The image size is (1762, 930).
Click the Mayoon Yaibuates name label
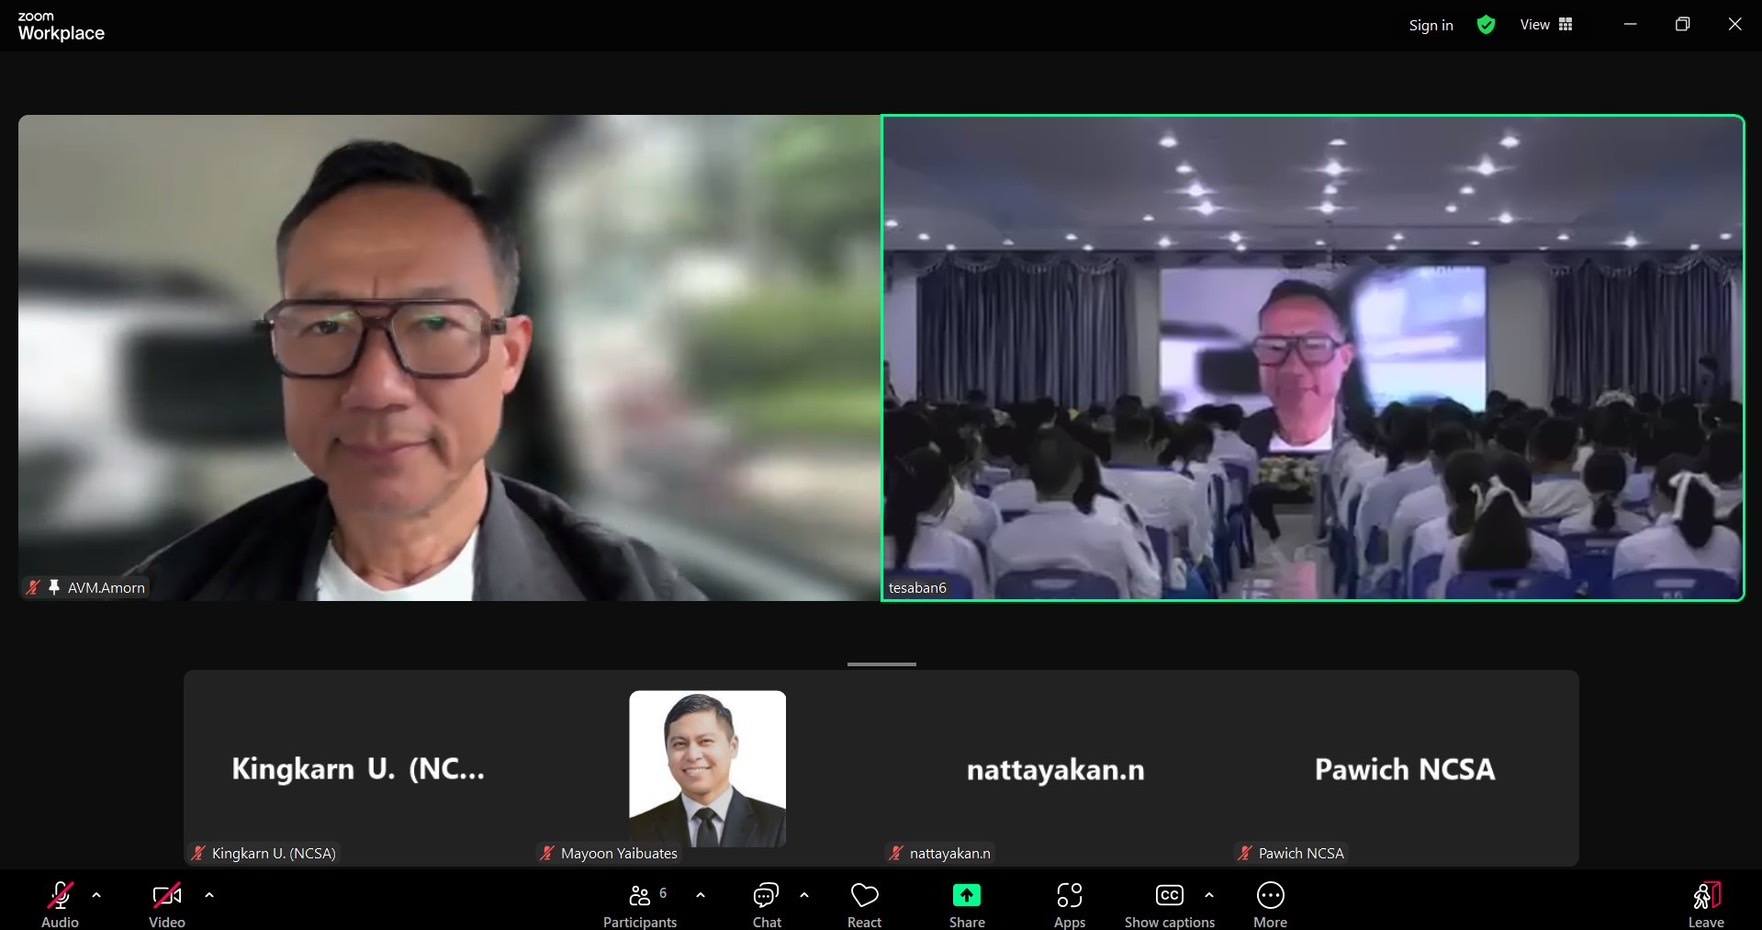[619, 853]
